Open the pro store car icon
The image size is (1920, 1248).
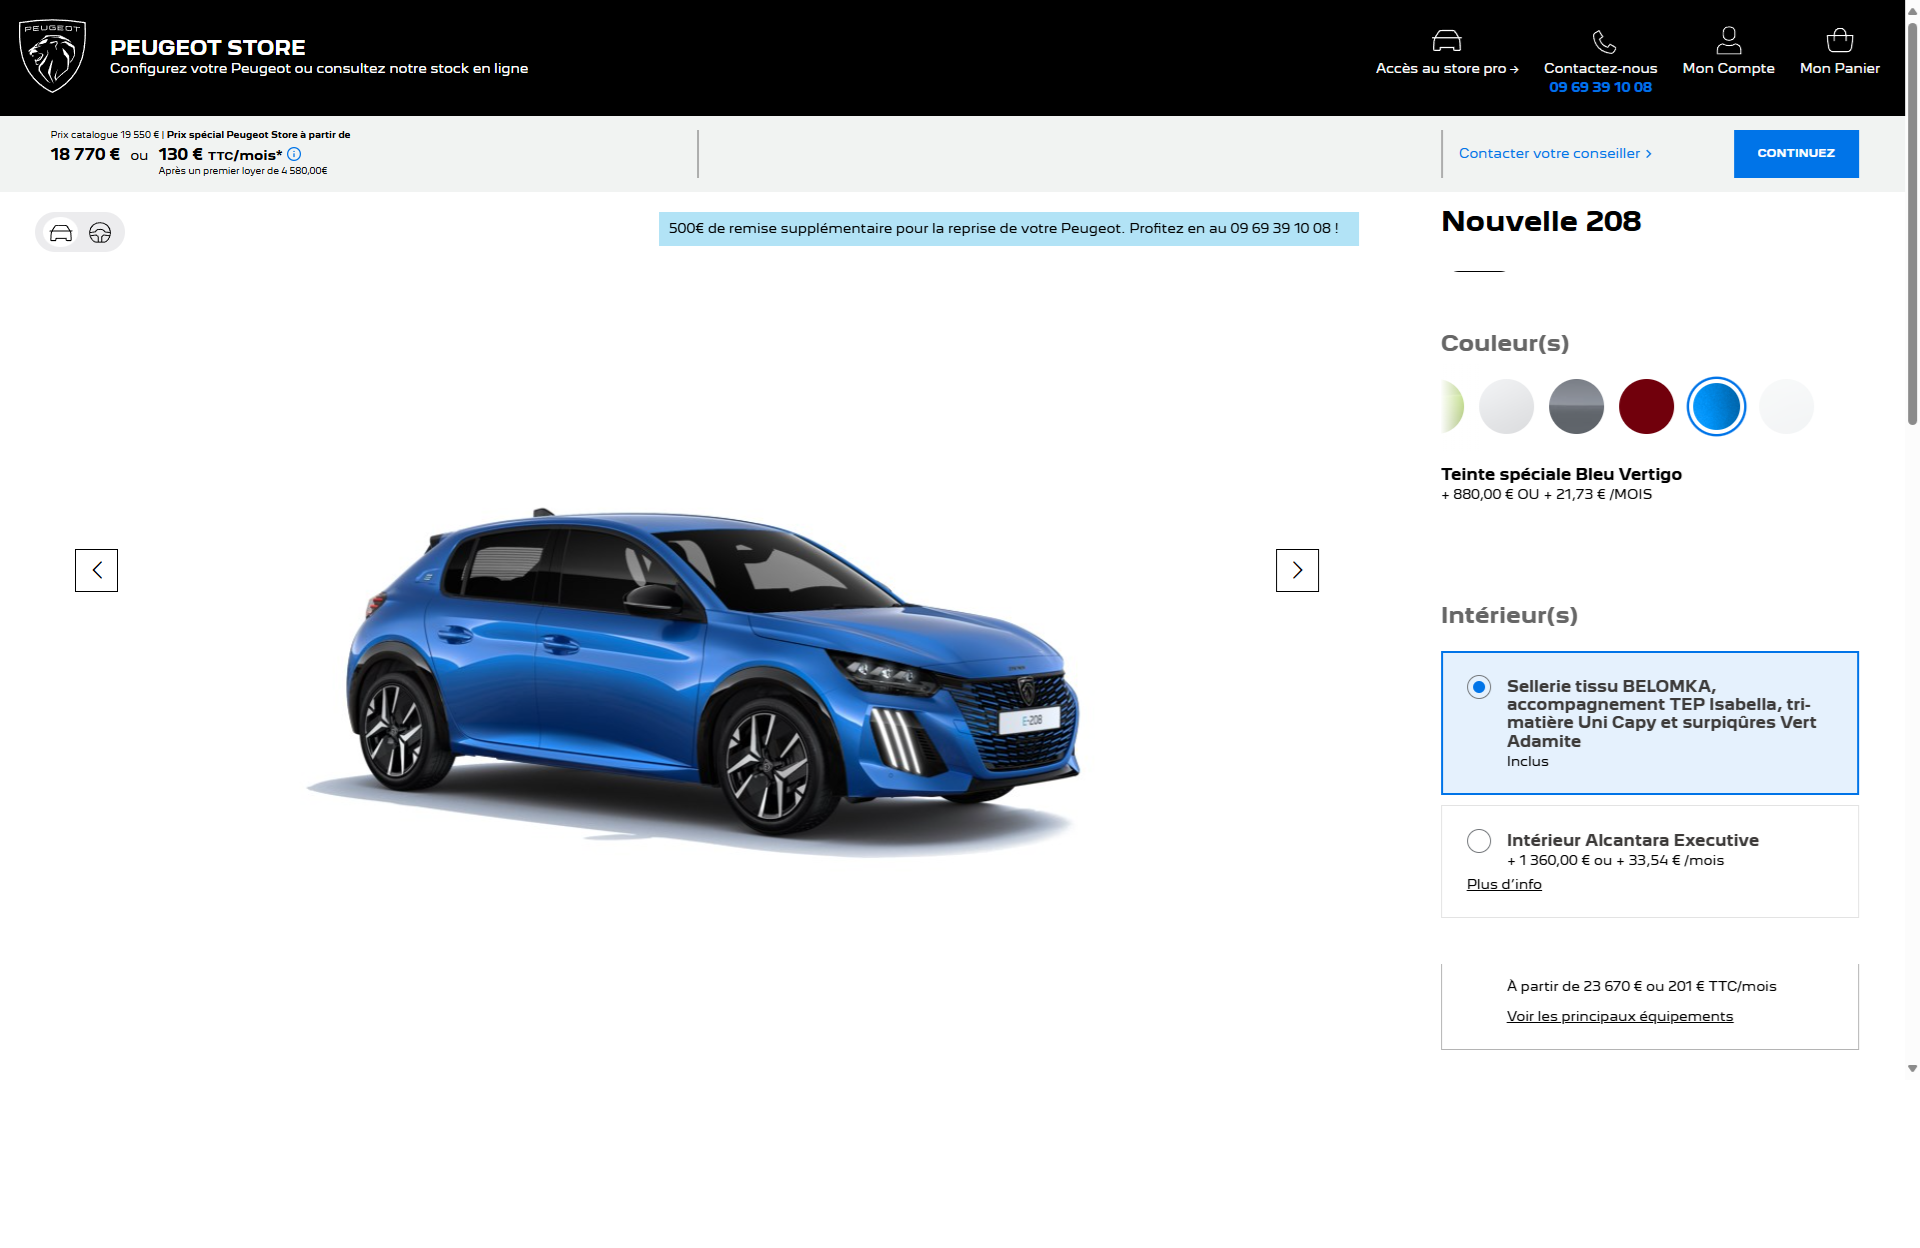[1446, 41]
